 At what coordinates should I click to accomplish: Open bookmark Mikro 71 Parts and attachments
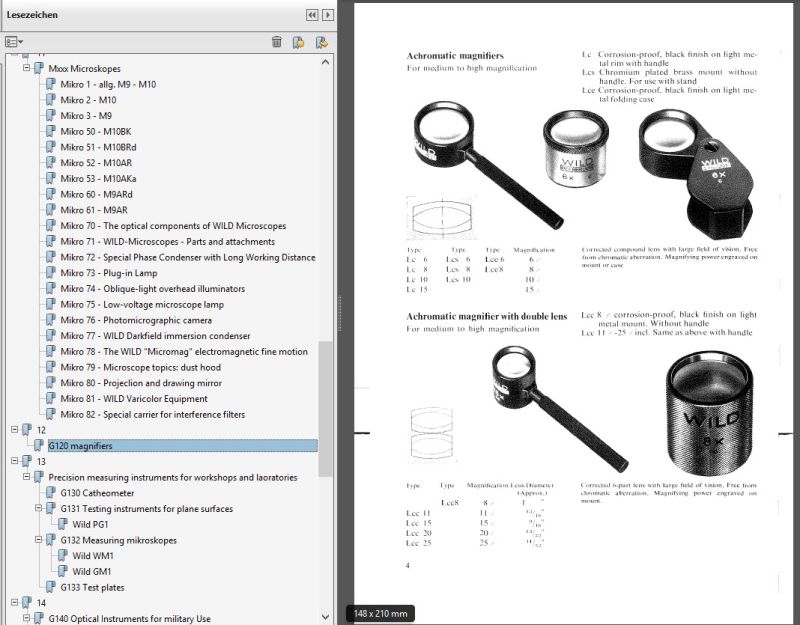point(168,241)
